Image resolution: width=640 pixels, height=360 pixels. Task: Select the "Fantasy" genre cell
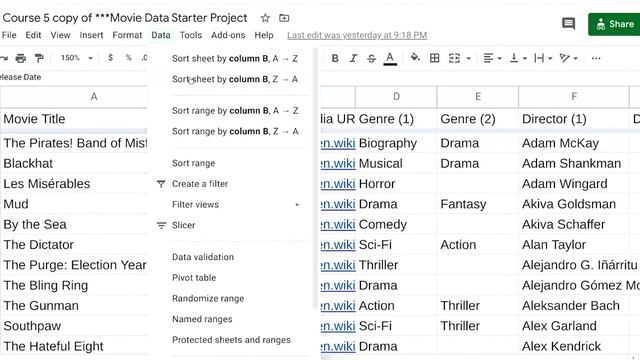tap(478, 204)
